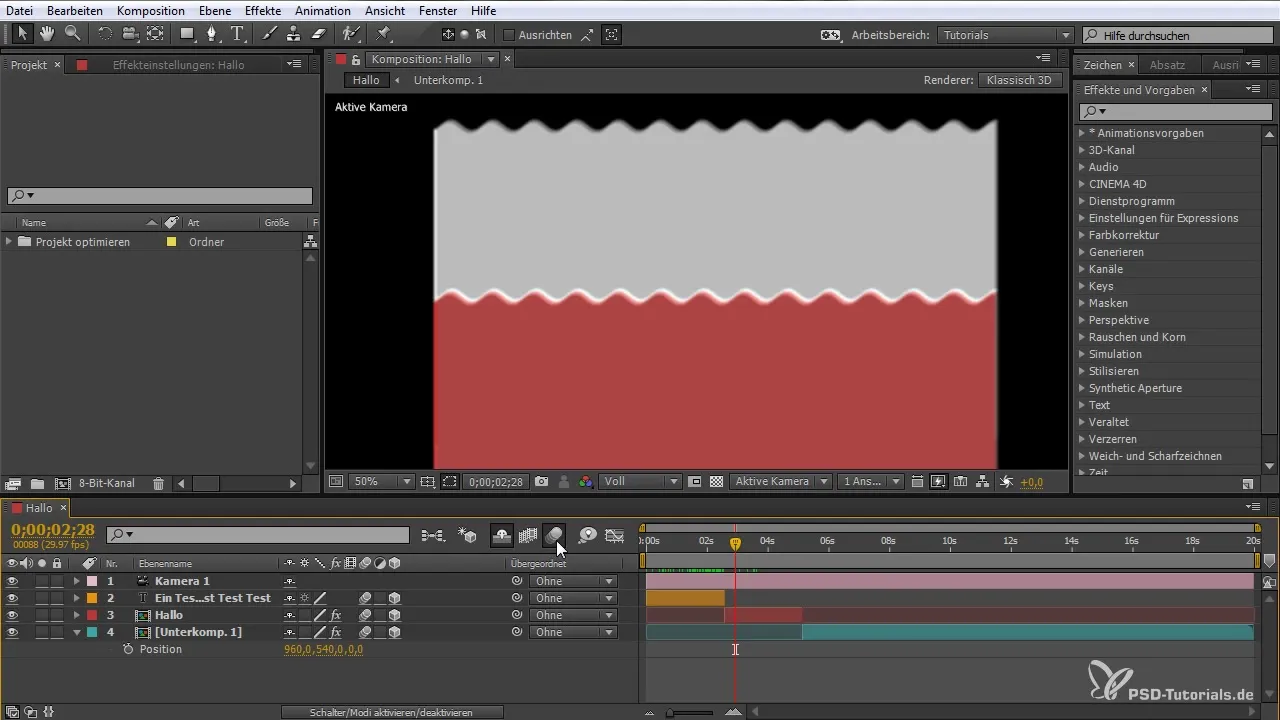The height and width of the screenshot is (720, 1280).
Task: Click 8-Bit-Kanal color depth button
Action: click(x=107, y=483)
